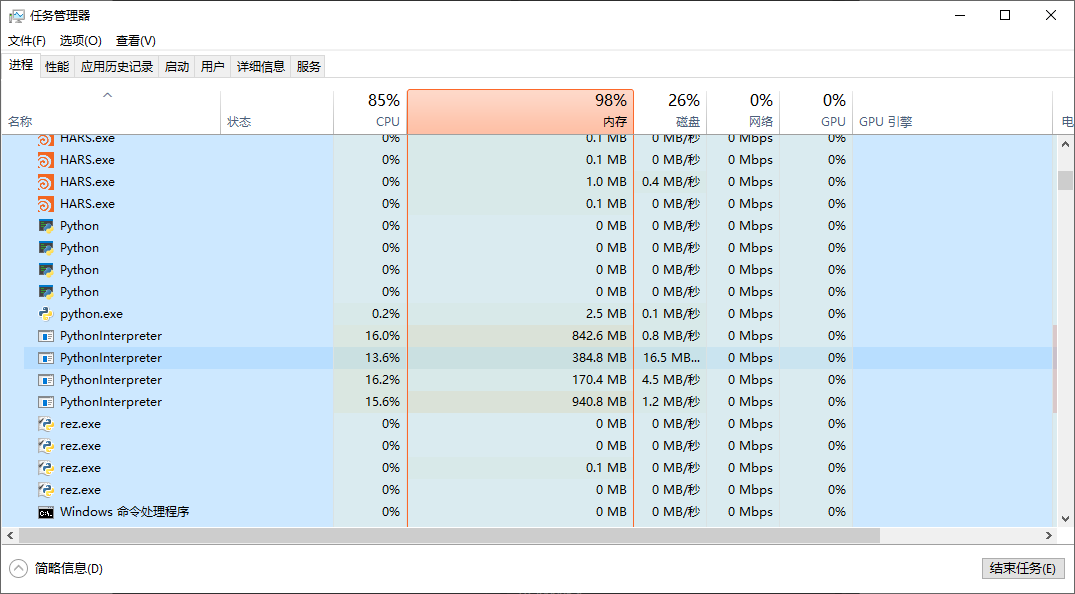
Task: Click the Task Manager icon in title bar
Action: pos(16,15)
